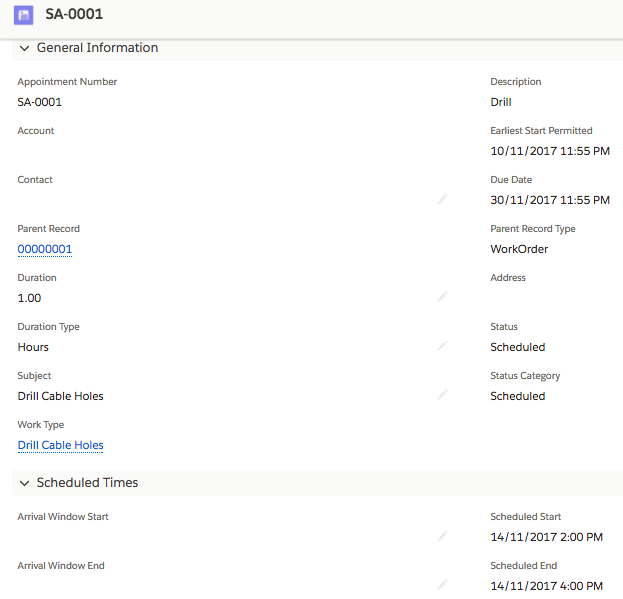
Task: Click the Due Date value 30/11/2017 11:55 PM
Action: click(549, 200)
